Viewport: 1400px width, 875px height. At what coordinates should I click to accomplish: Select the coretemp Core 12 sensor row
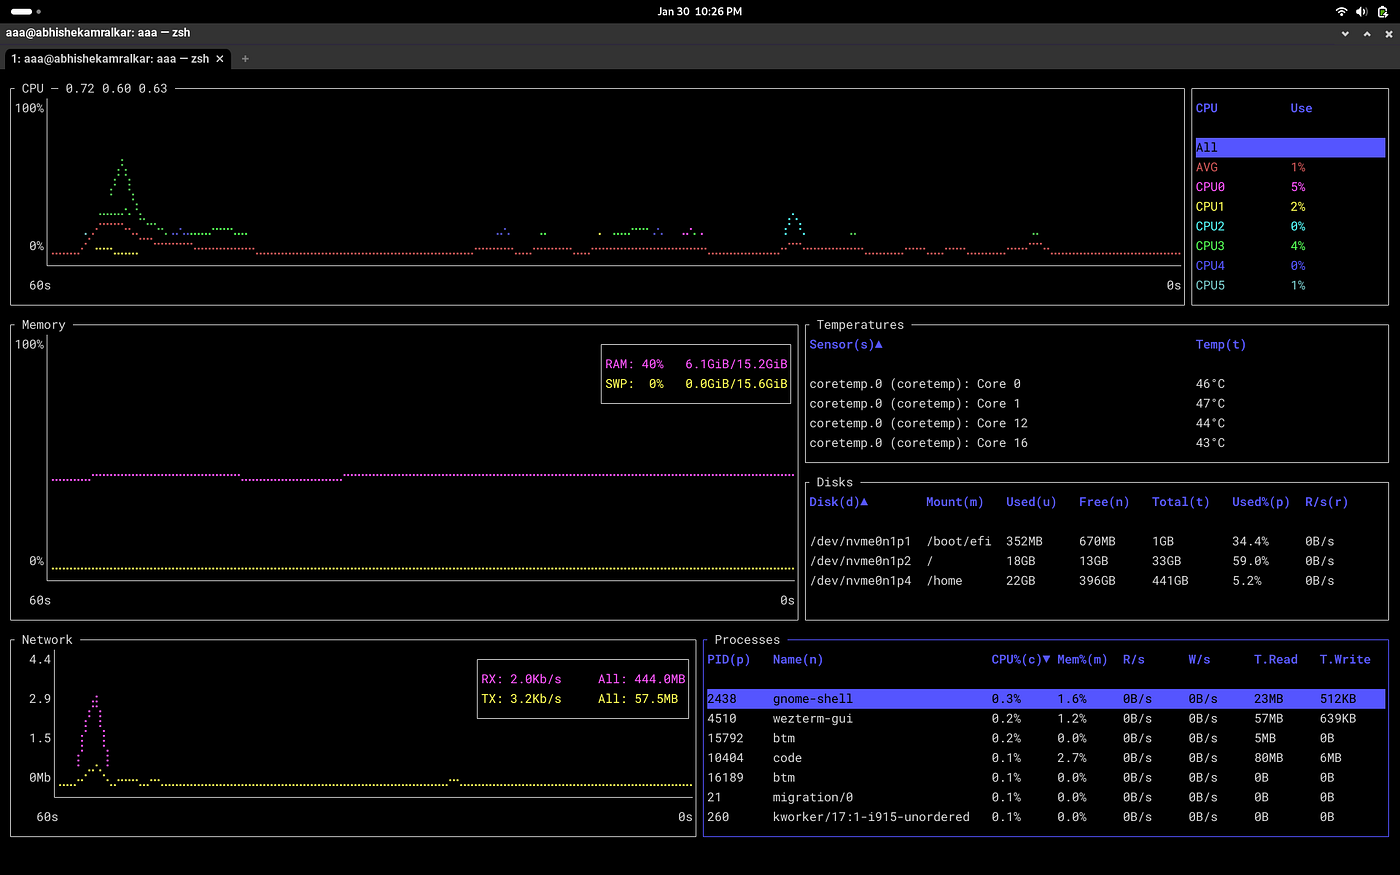coord(1097,423)
